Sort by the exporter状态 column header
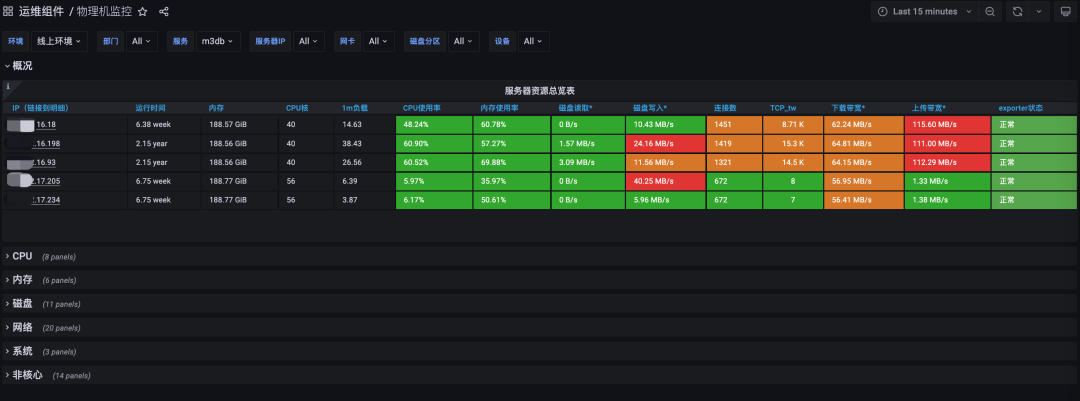The height and width of the screenshot is (401, 1080). point(1021,108)
